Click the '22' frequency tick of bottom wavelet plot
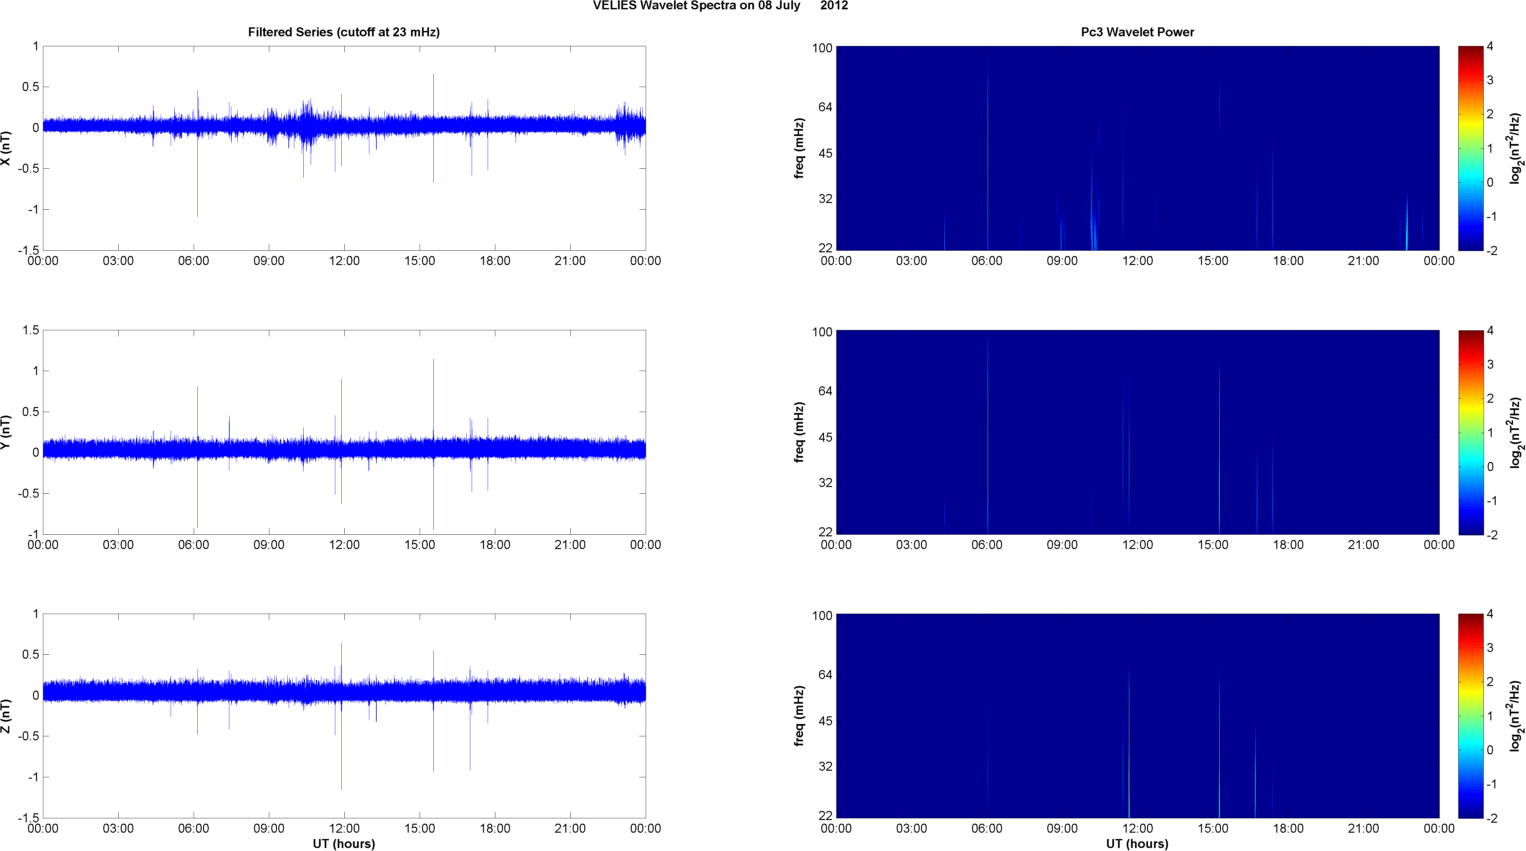 (825, 816)
